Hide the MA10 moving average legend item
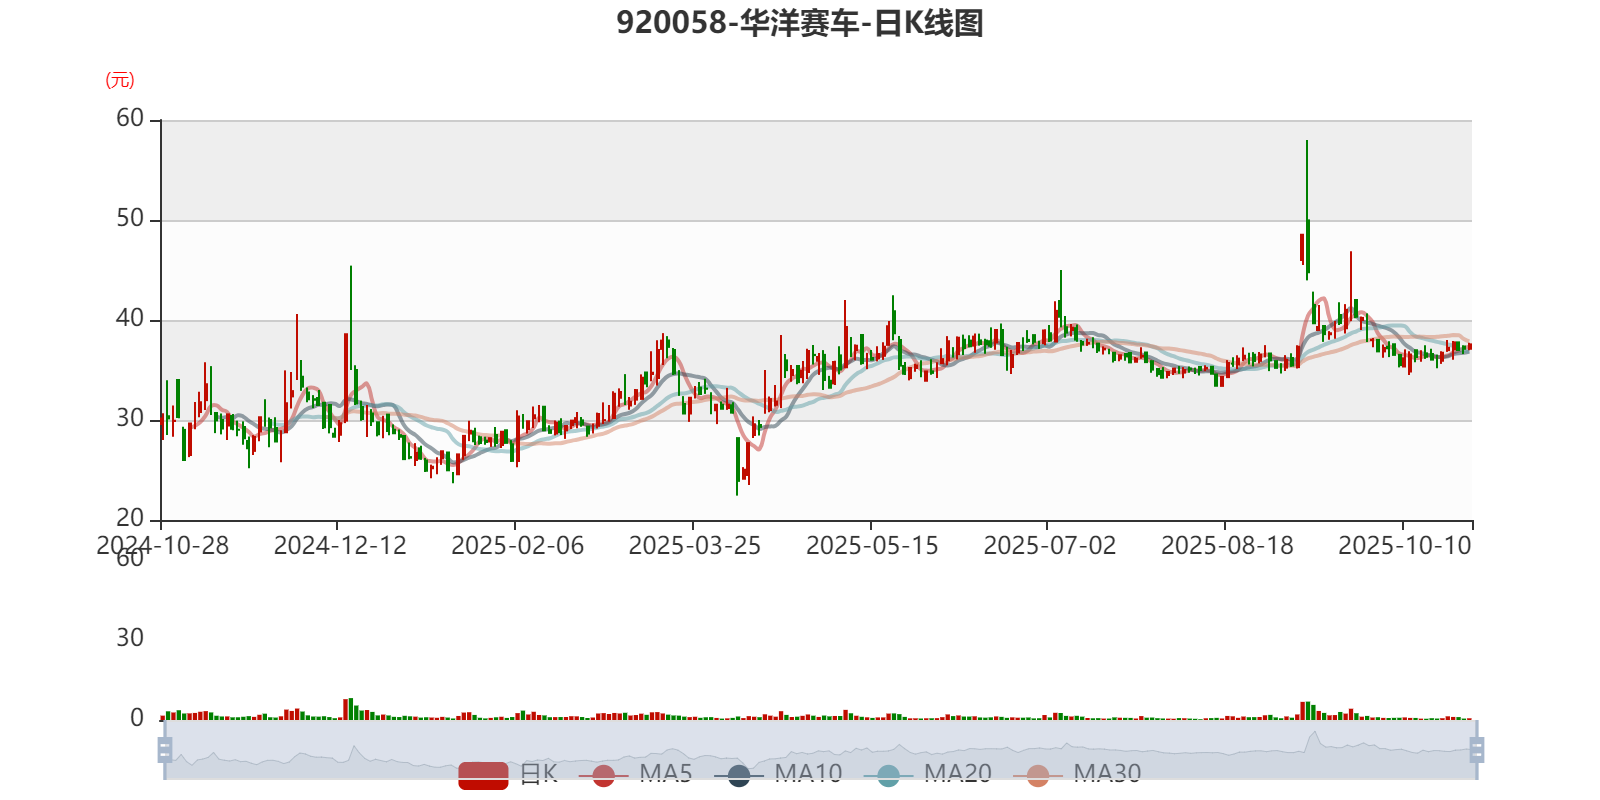The image size is (1600, 800). tap(778, 774)
